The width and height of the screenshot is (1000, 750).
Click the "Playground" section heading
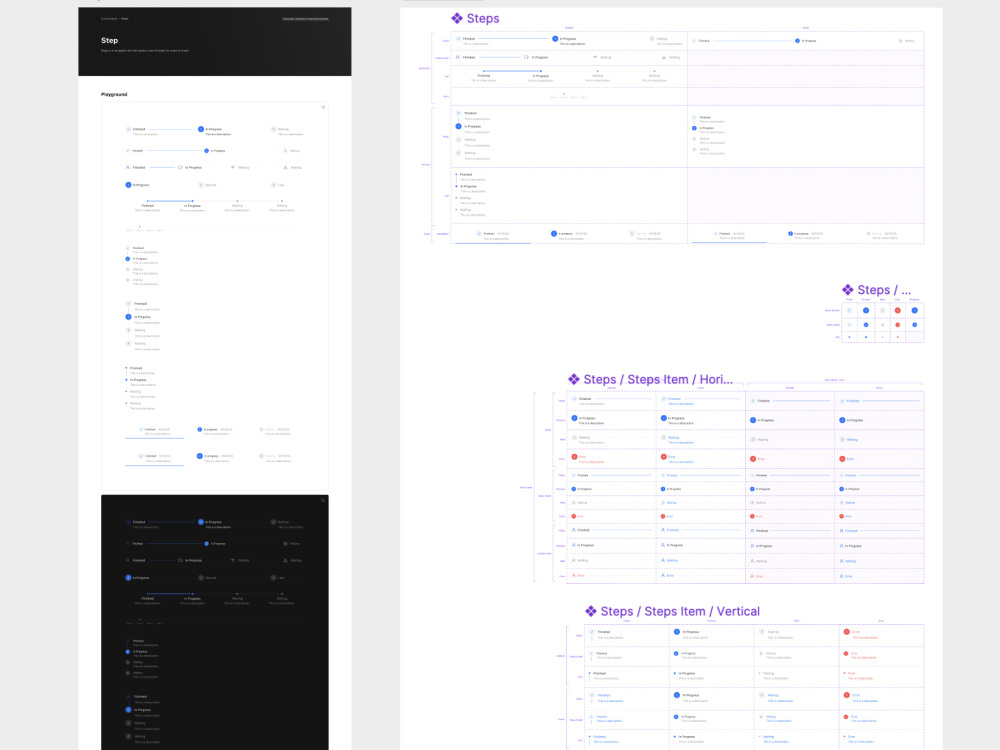(x=114, y=94)
